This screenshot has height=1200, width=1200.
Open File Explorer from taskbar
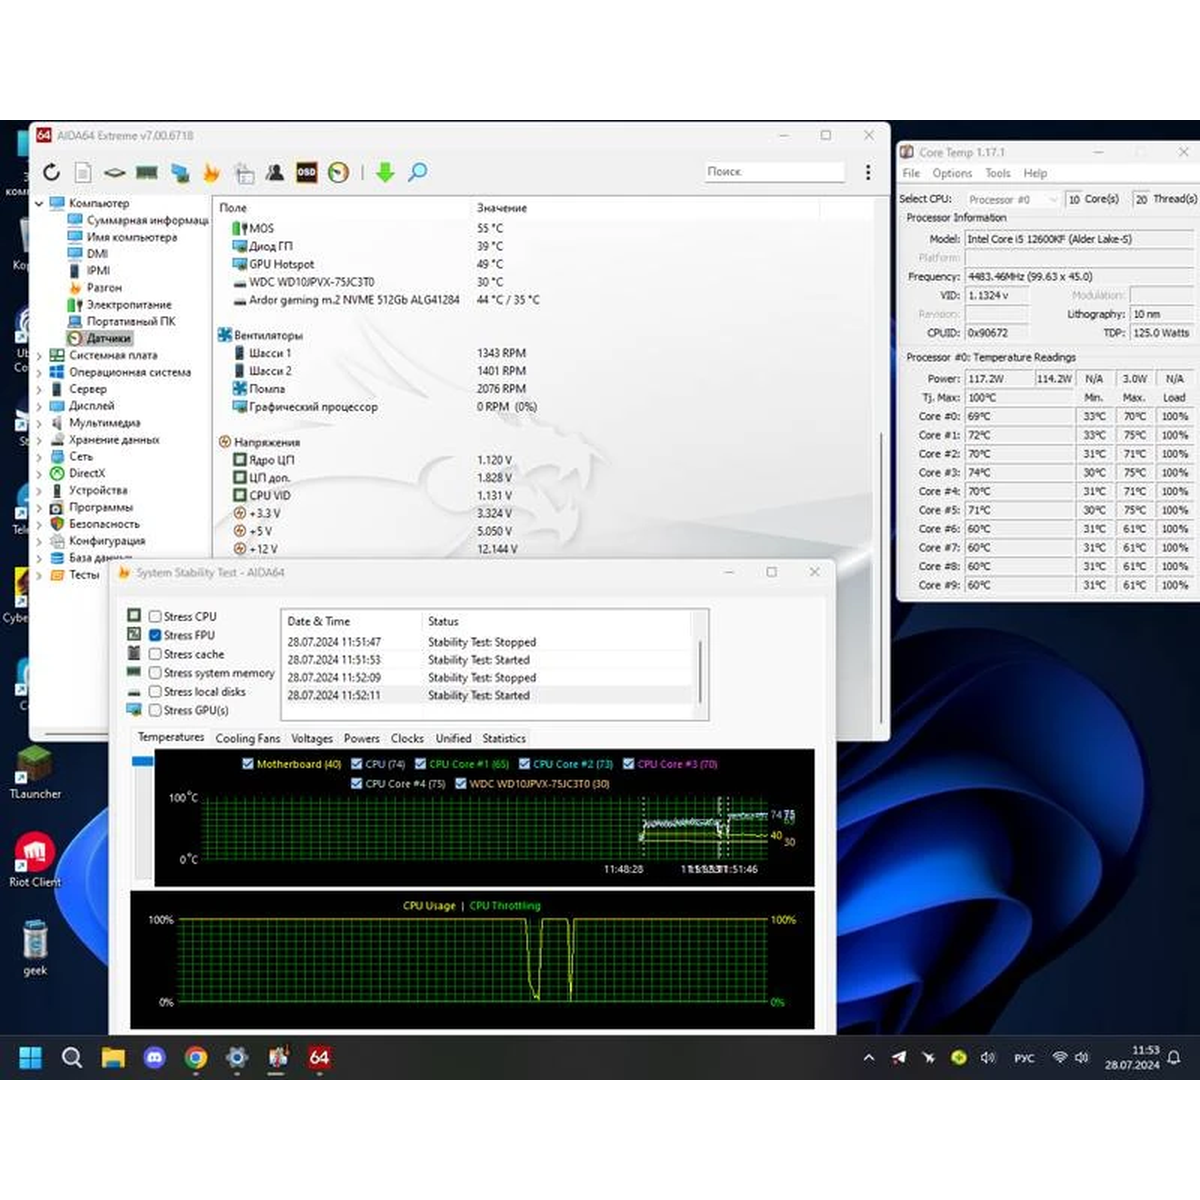[113, 1057]
